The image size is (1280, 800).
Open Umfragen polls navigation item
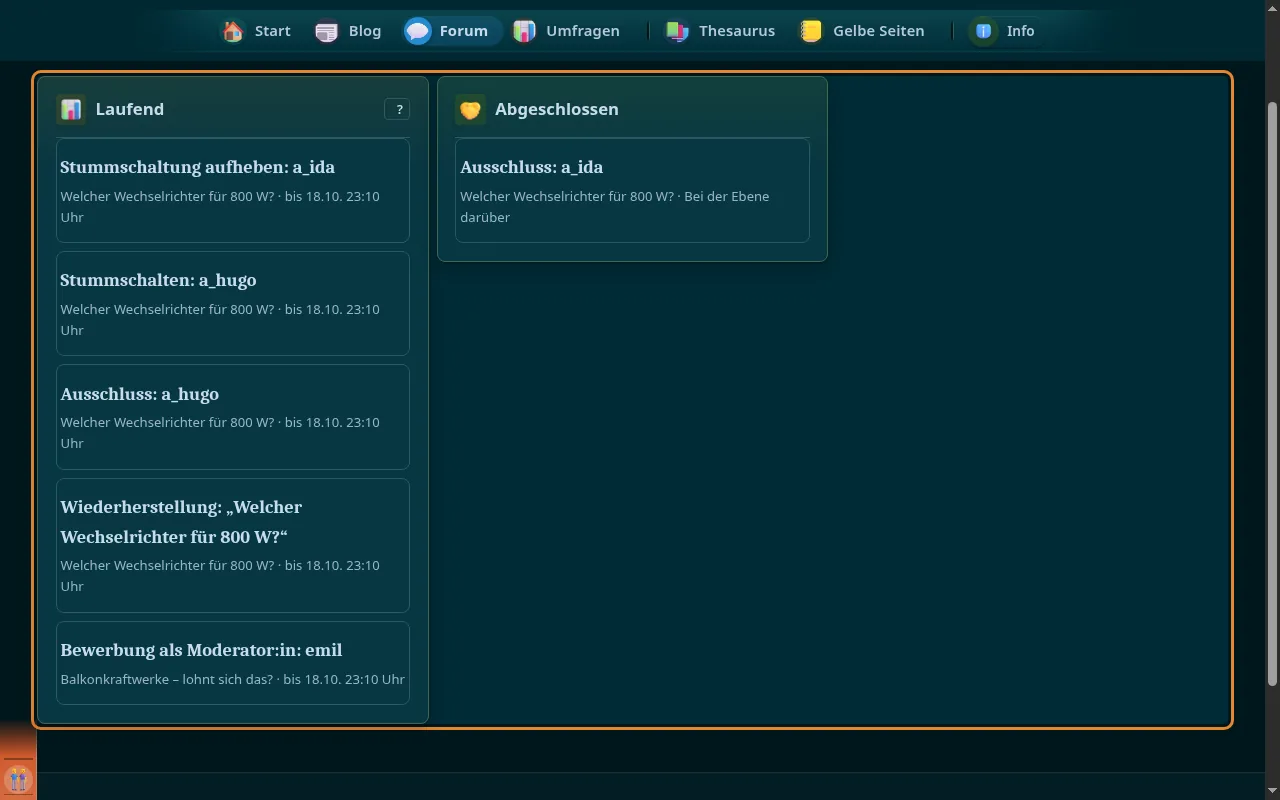[566, 31]
